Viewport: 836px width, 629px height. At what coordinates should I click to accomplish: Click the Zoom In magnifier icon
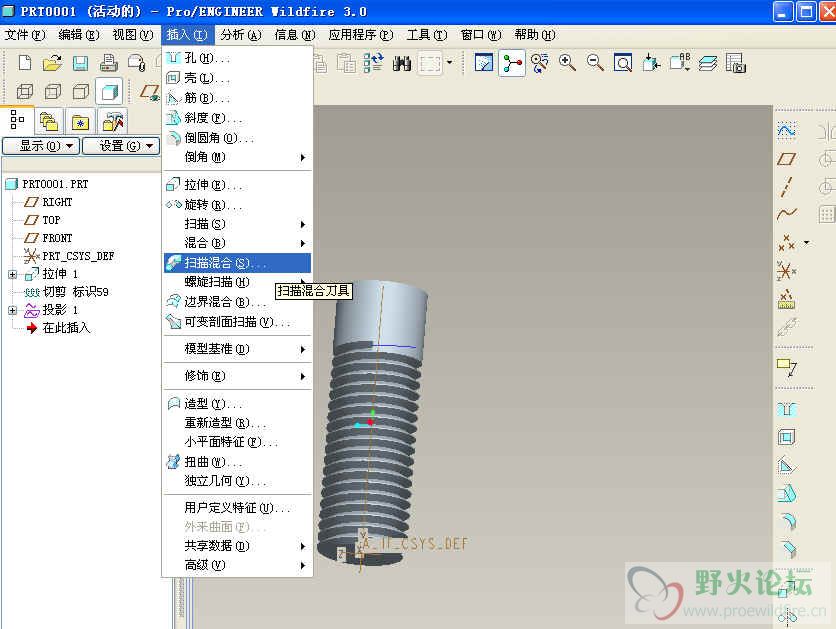coord(567,63)
